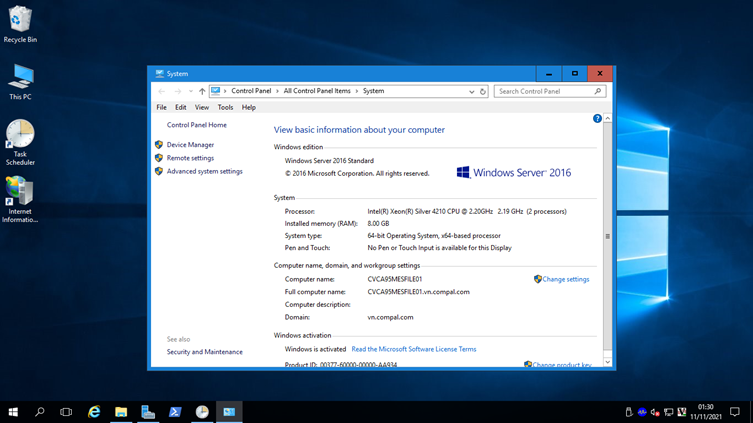The width and height of the screenshot is (753, 423).
Task: Click Control Panel breadcrumb in address bar
Action: point(251,91)
